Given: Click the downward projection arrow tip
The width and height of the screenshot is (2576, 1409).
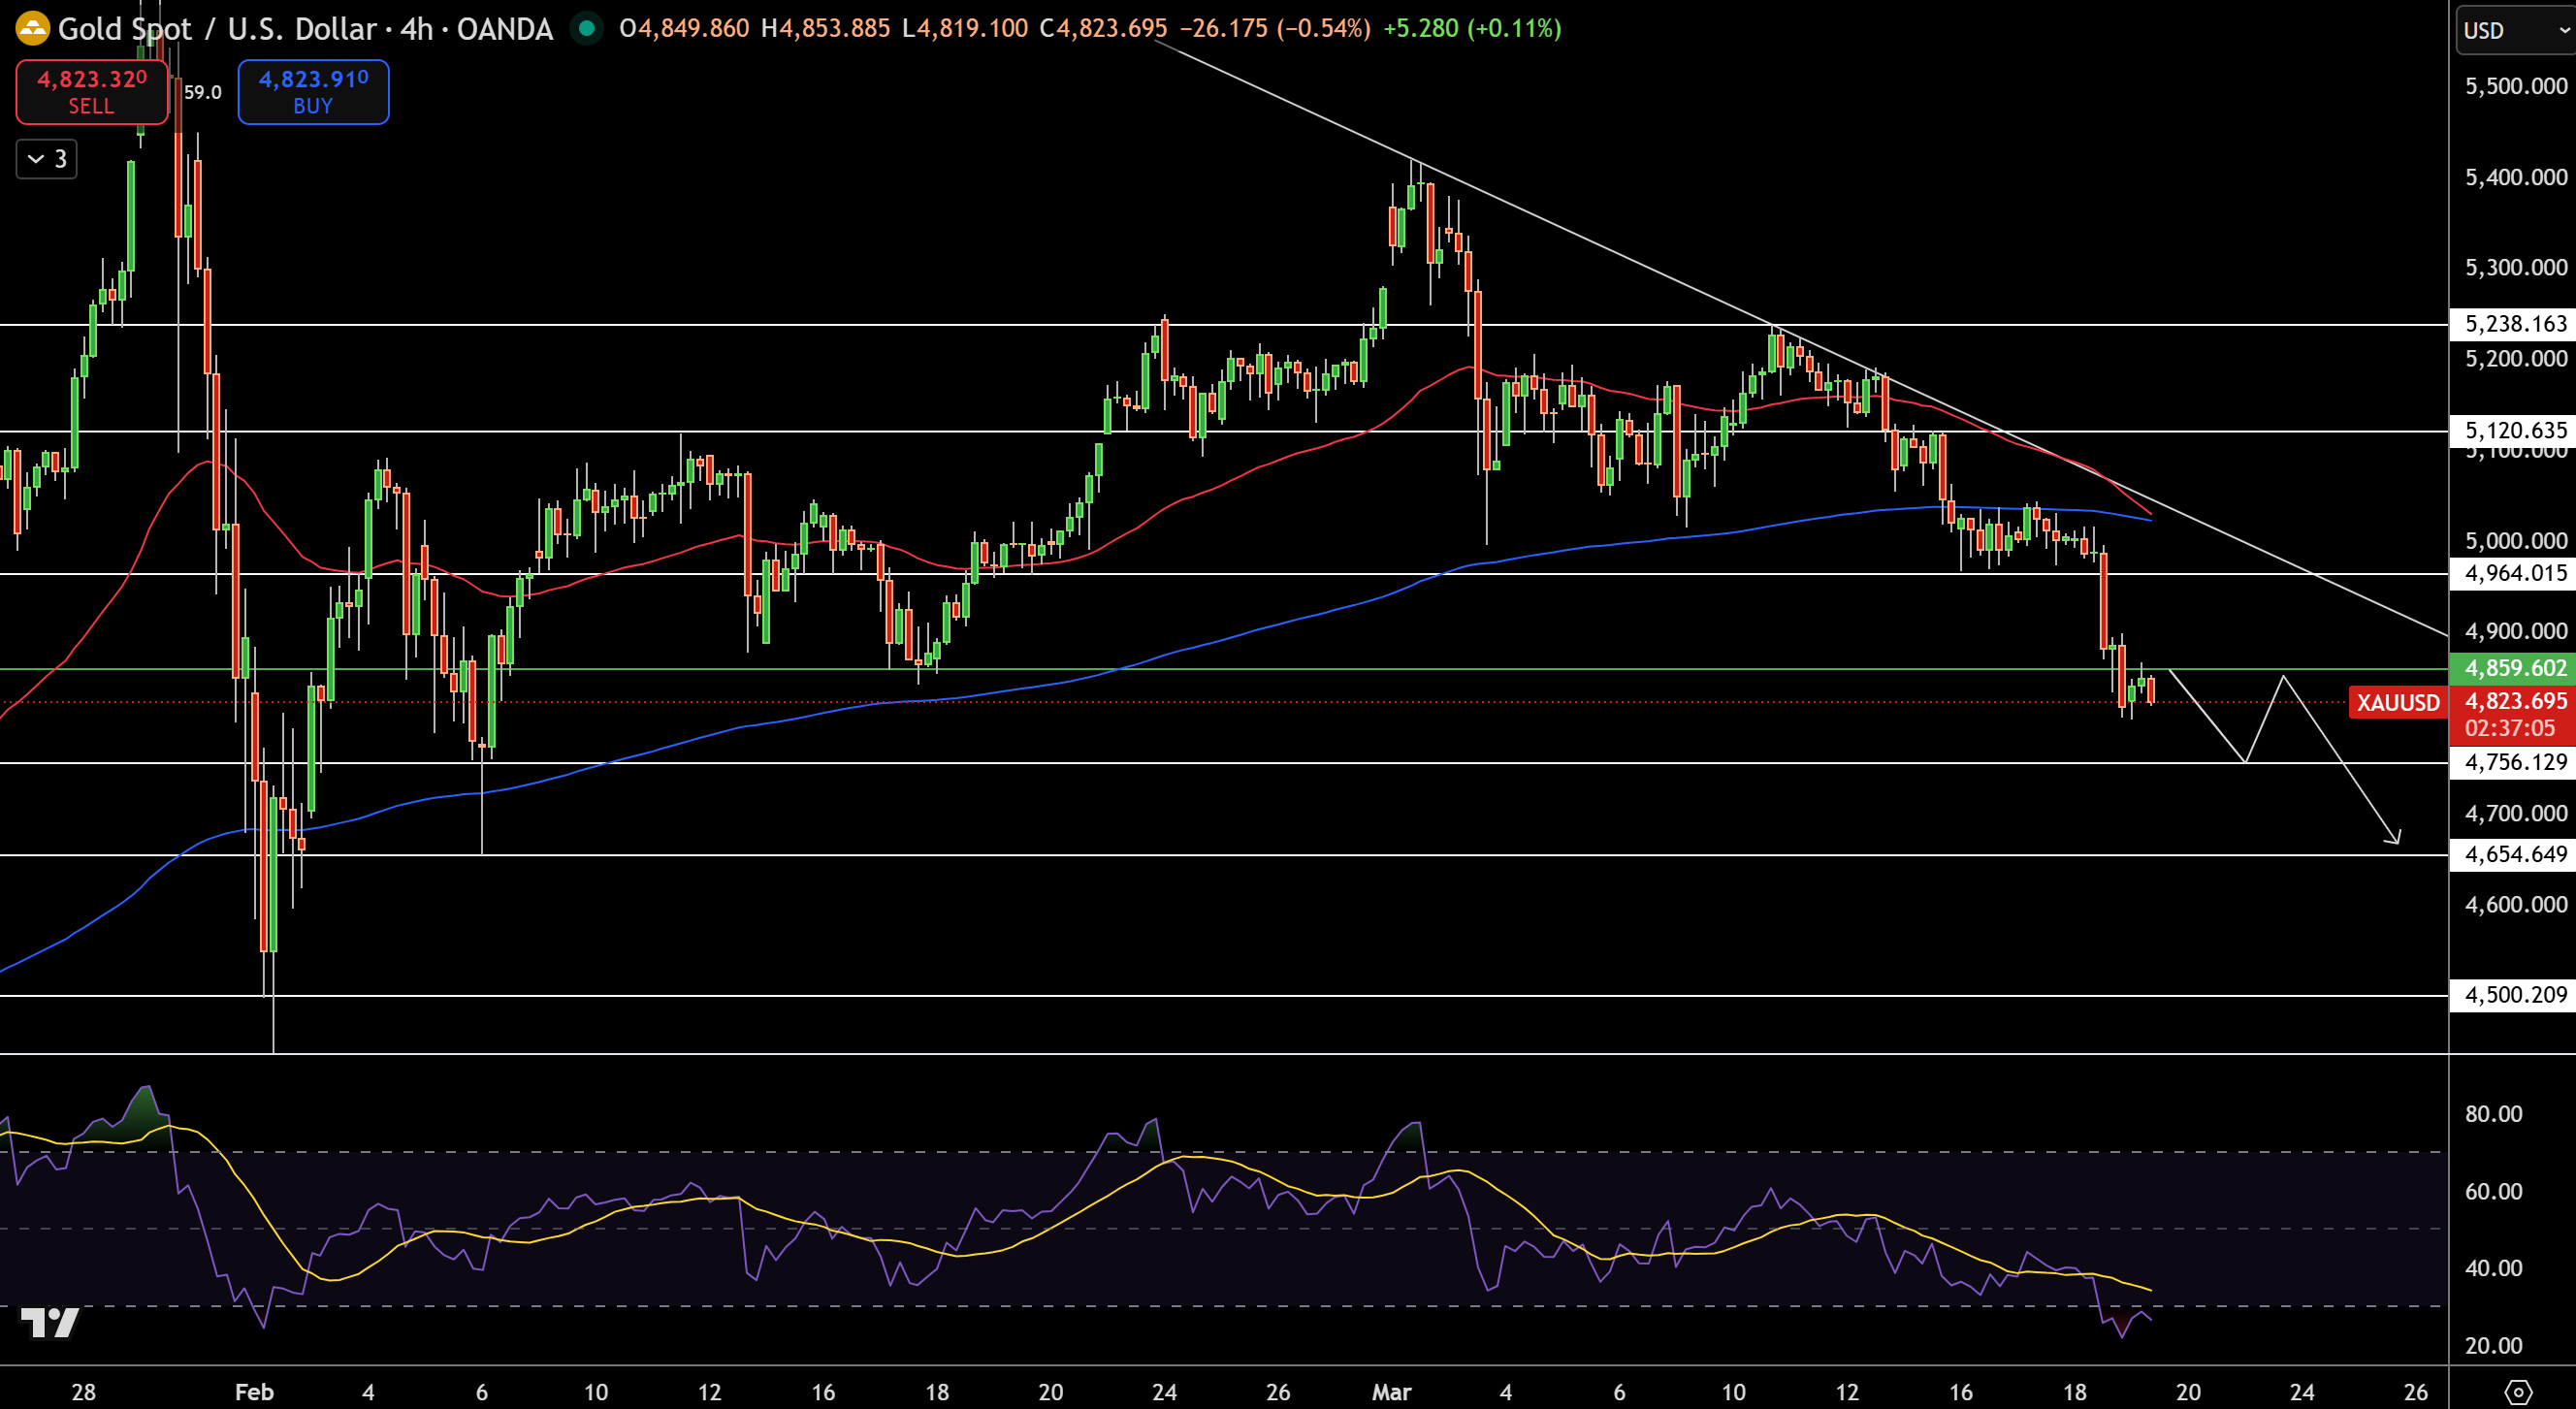Looking at the screenshot, I should [x=2394, y=838].
